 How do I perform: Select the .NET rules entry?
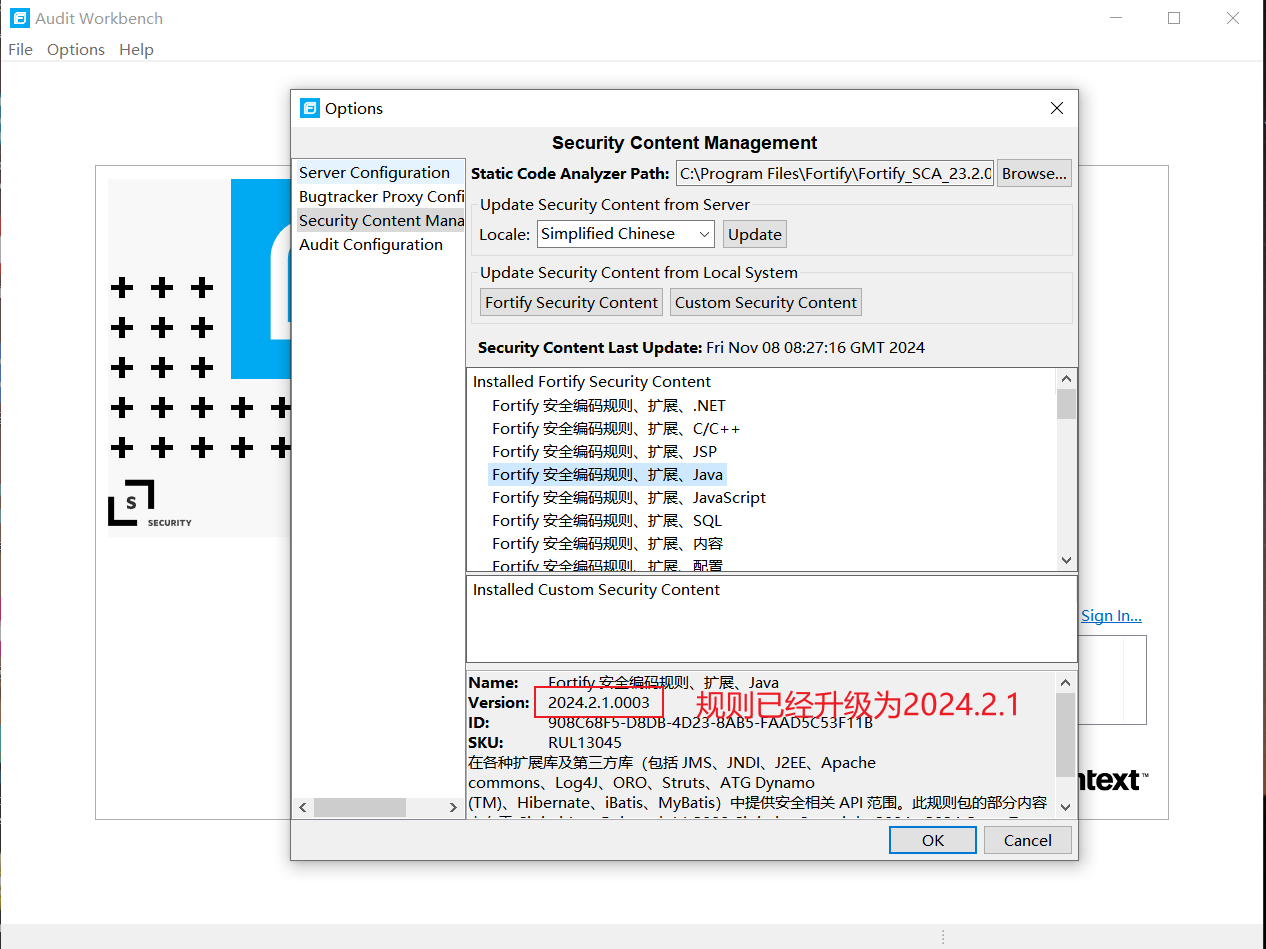[x=609, y=405]
